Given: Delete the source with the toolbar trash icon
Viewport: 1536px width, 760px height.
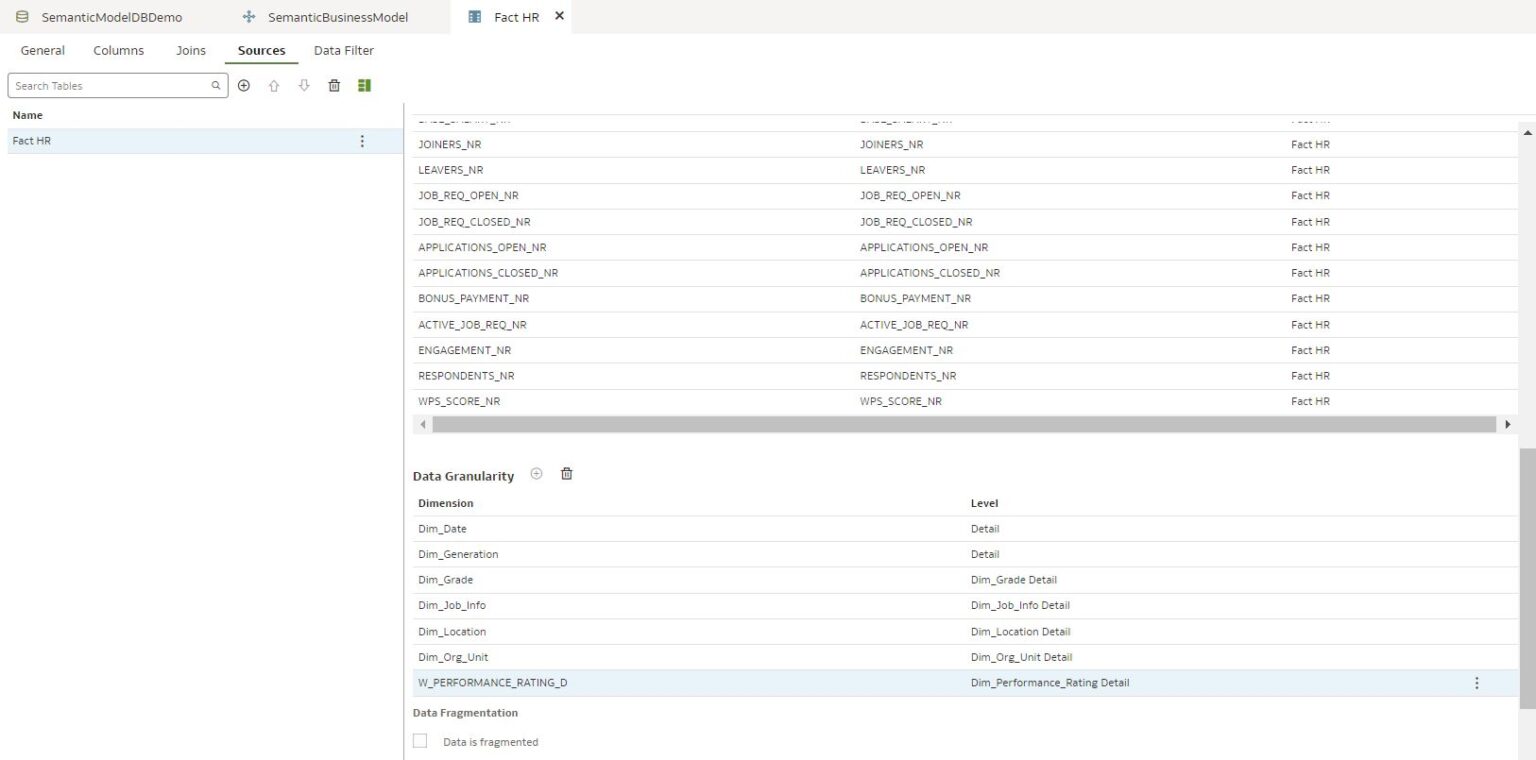Looking at the screenshot, I should (334, 86).
